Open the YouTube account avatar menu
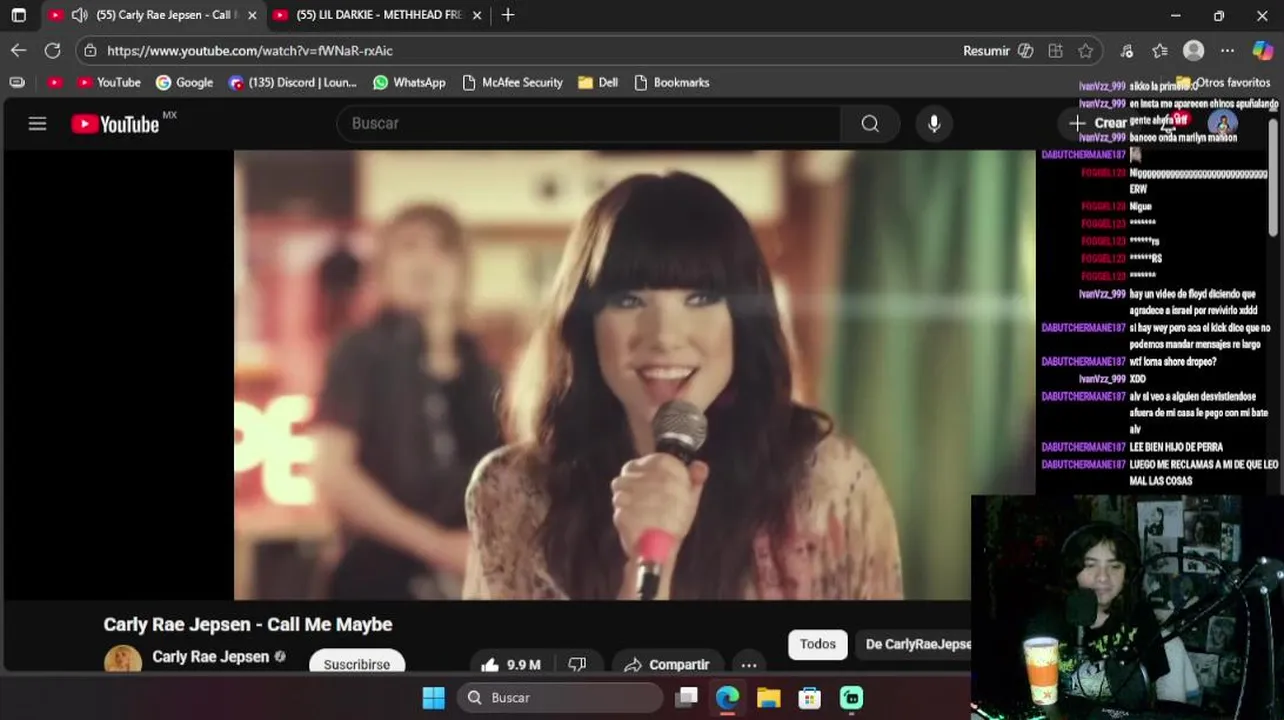The image size is (1284, 720). point(1222,124)
